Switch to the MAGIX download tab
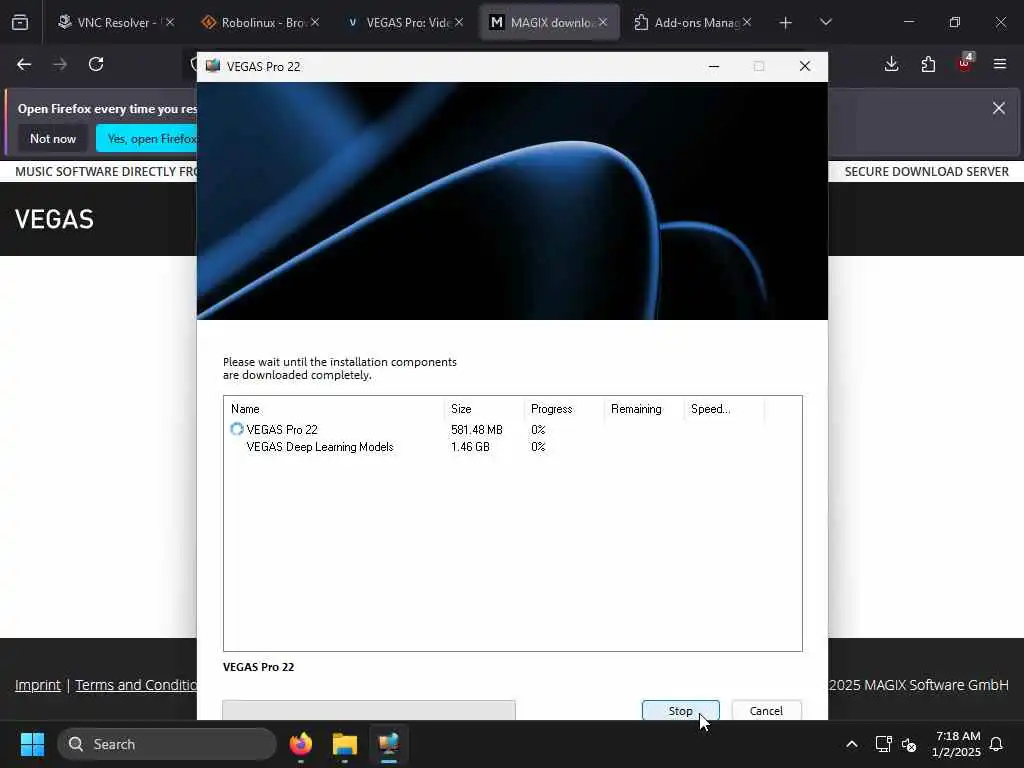This screenshot has width=1024, height=768. (x=542, y=22)
